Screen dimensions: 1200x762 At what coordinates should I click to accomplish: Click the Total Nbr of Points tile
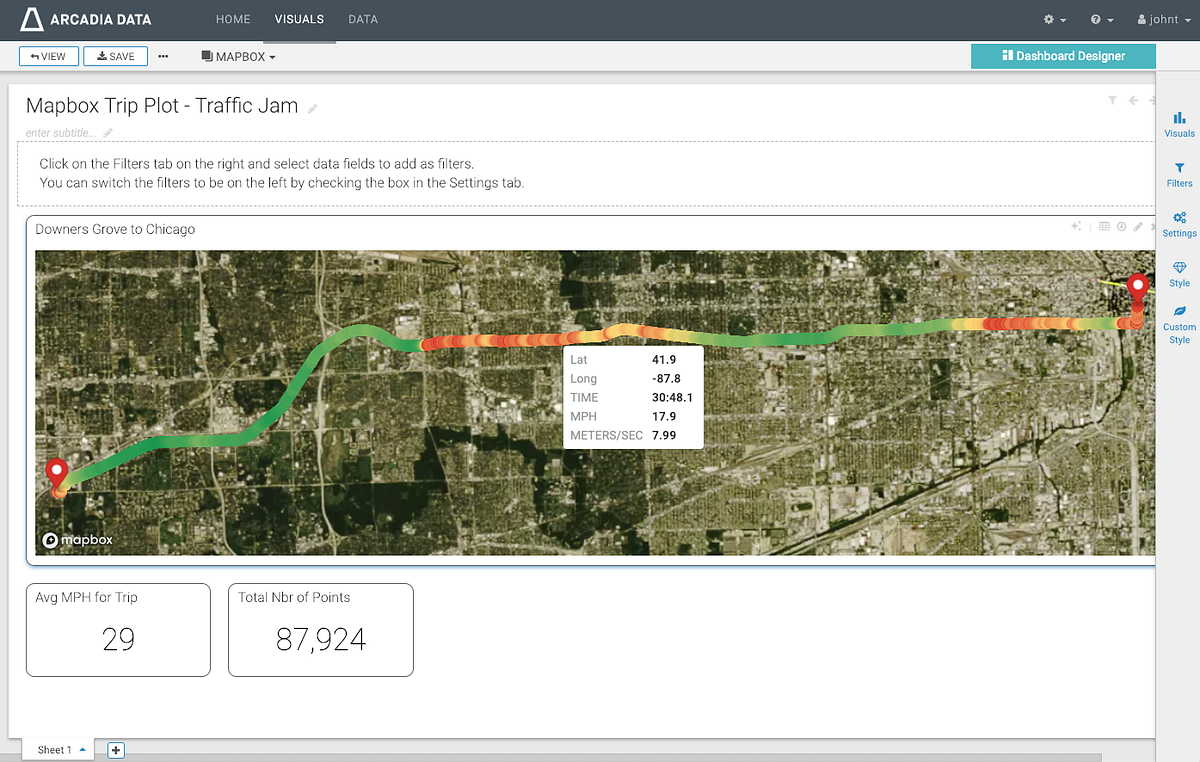click(x=321, y=630)
